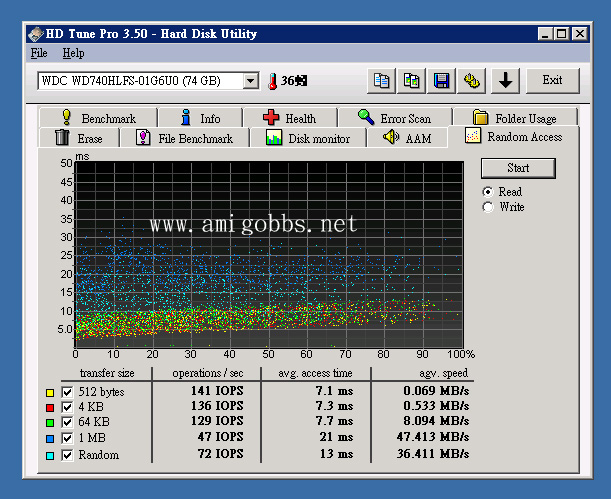Viewport: 611px width, 499px height.
Task: Click the Exit button
Action: point(552,80)
